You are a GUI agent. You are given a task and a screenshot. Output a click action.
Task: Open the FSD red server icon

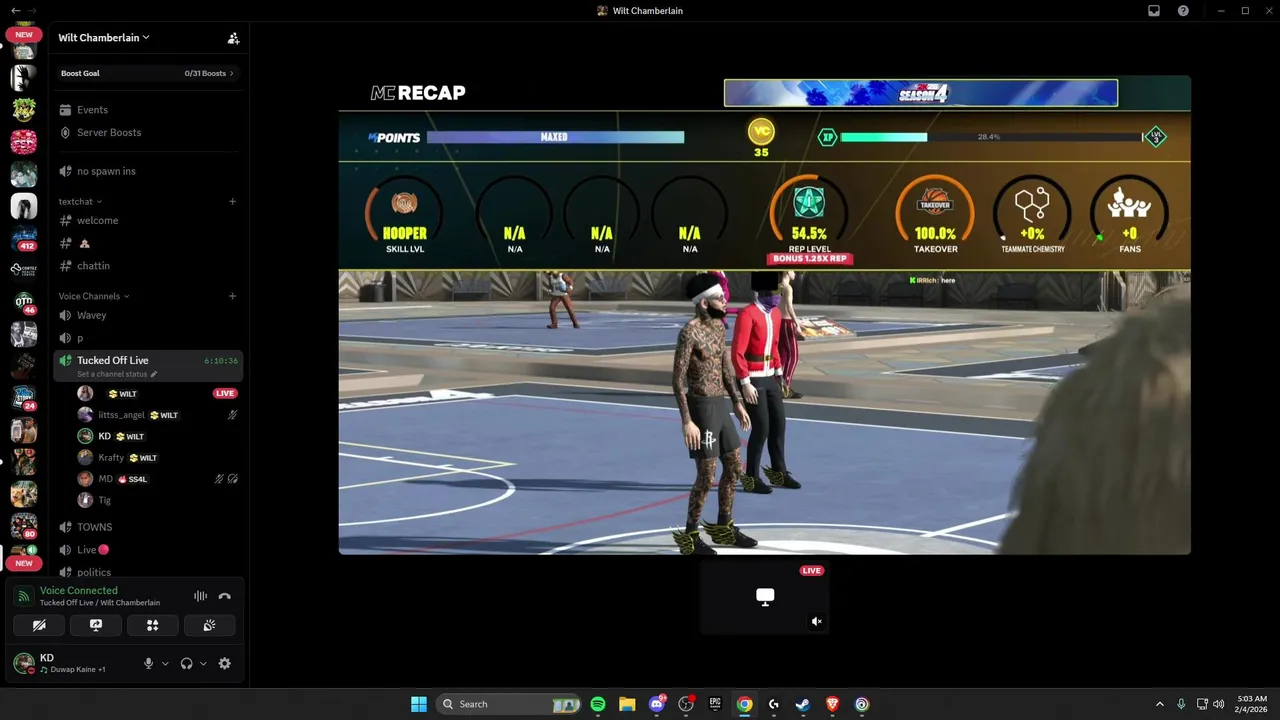coord(24,142)
